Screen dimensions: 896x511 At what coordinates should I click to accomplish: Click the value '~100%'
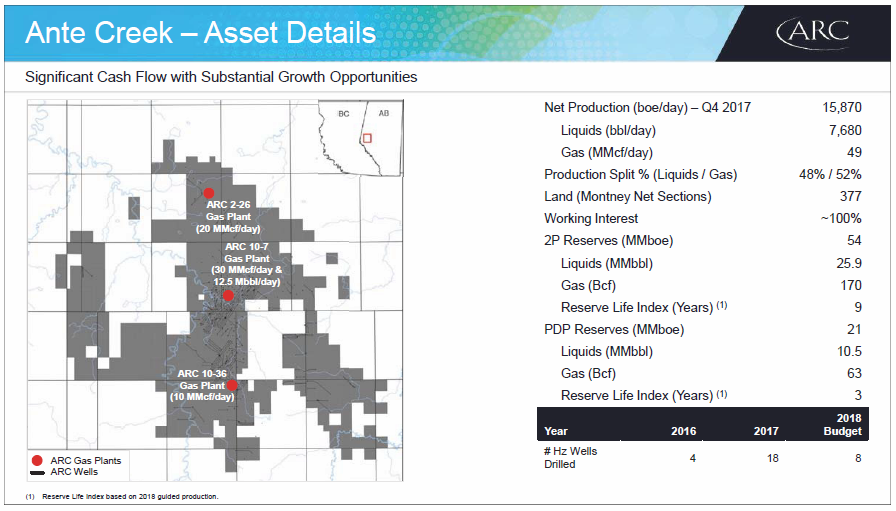tap(841, 218)
